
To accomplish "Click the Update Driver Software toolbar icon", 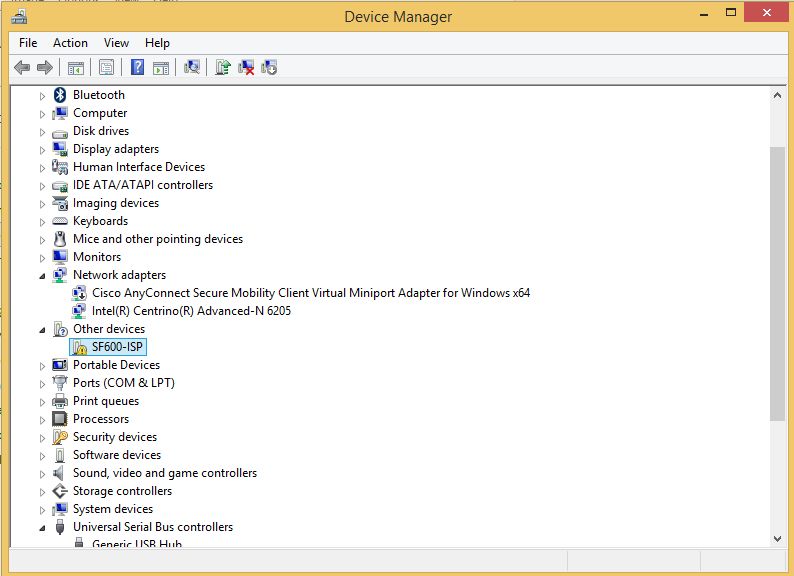I will pos(223,67).
